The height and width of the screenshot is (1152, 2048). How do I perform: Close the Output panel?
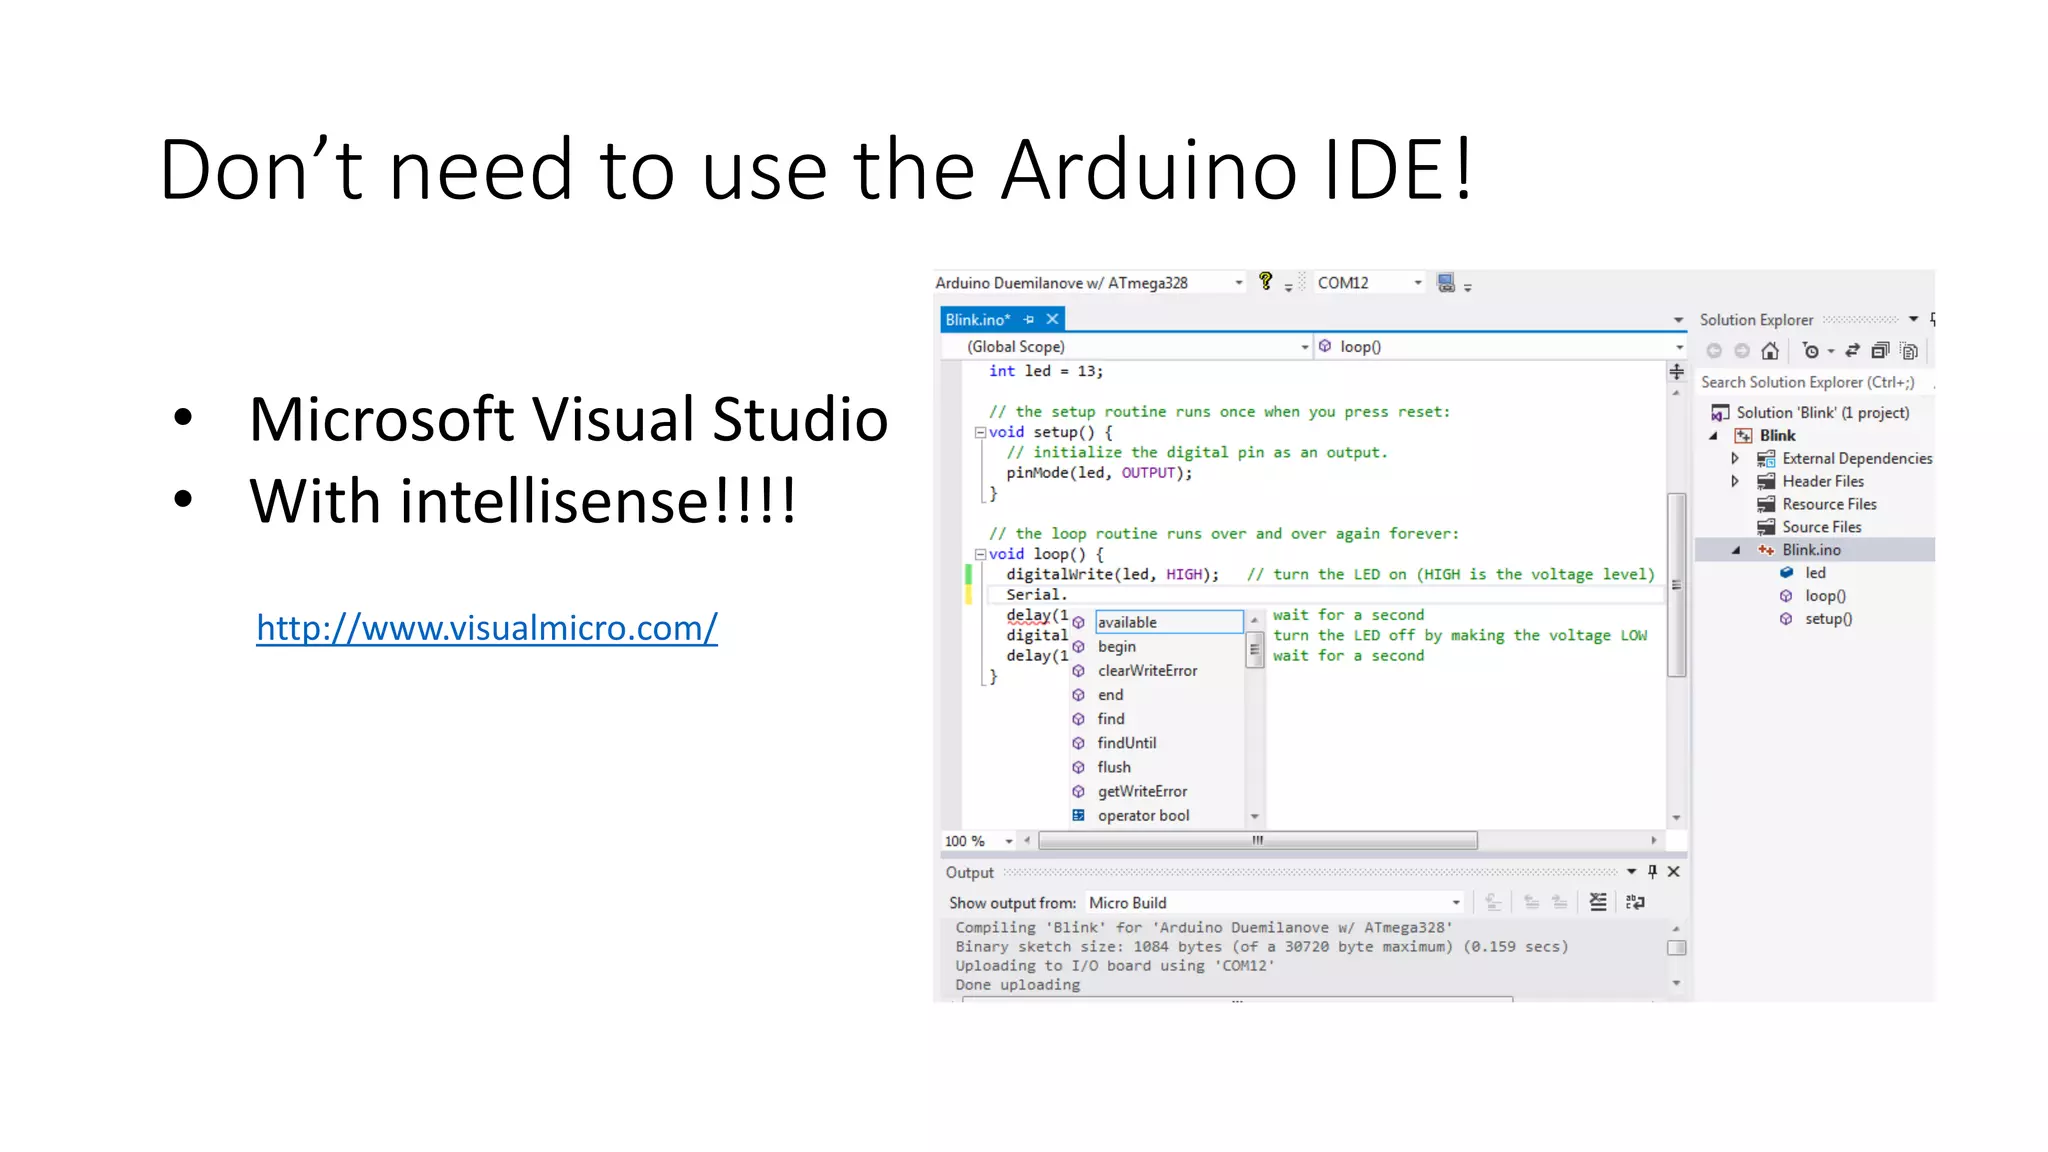point(1674,872)
